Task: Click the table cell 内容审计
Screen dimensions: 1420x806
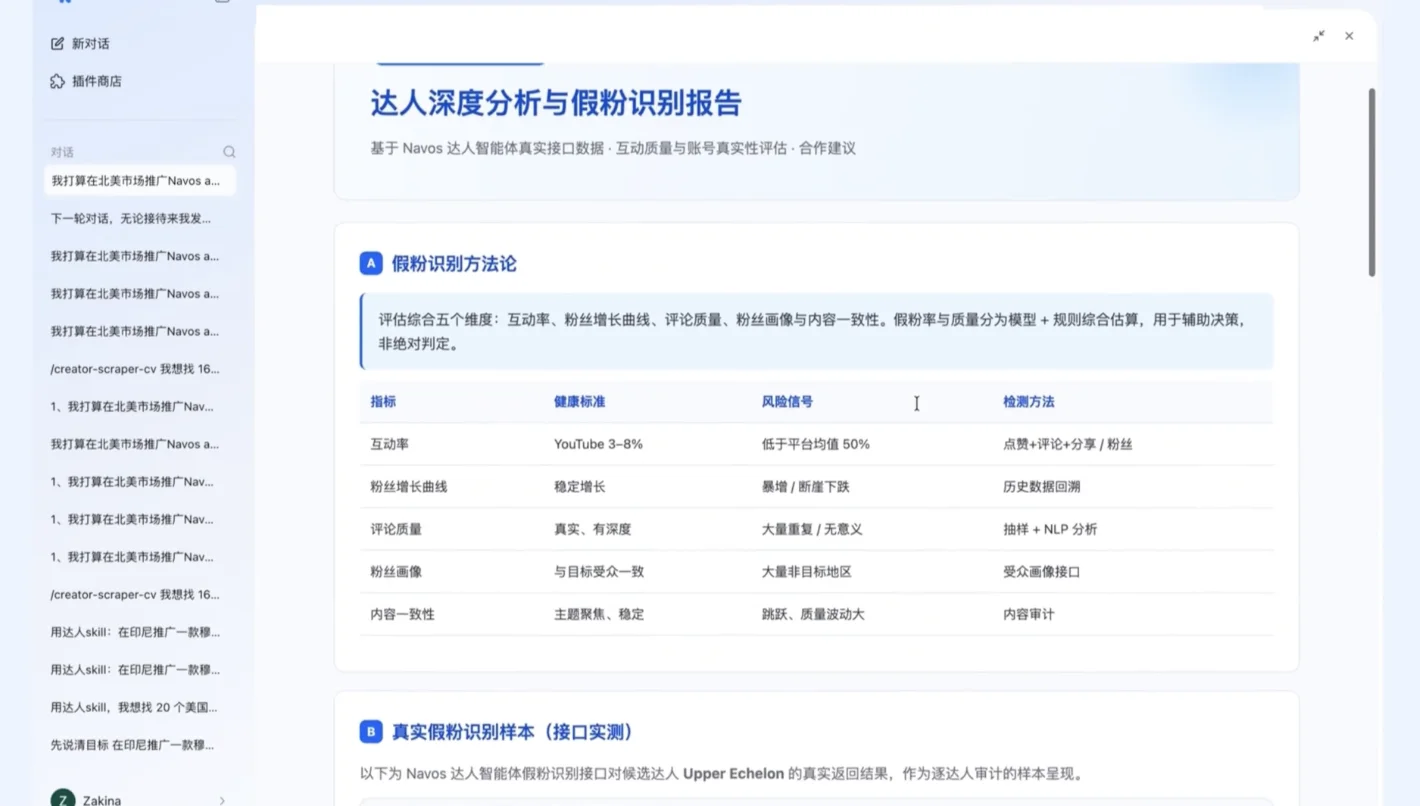Action: [1029, 614]
